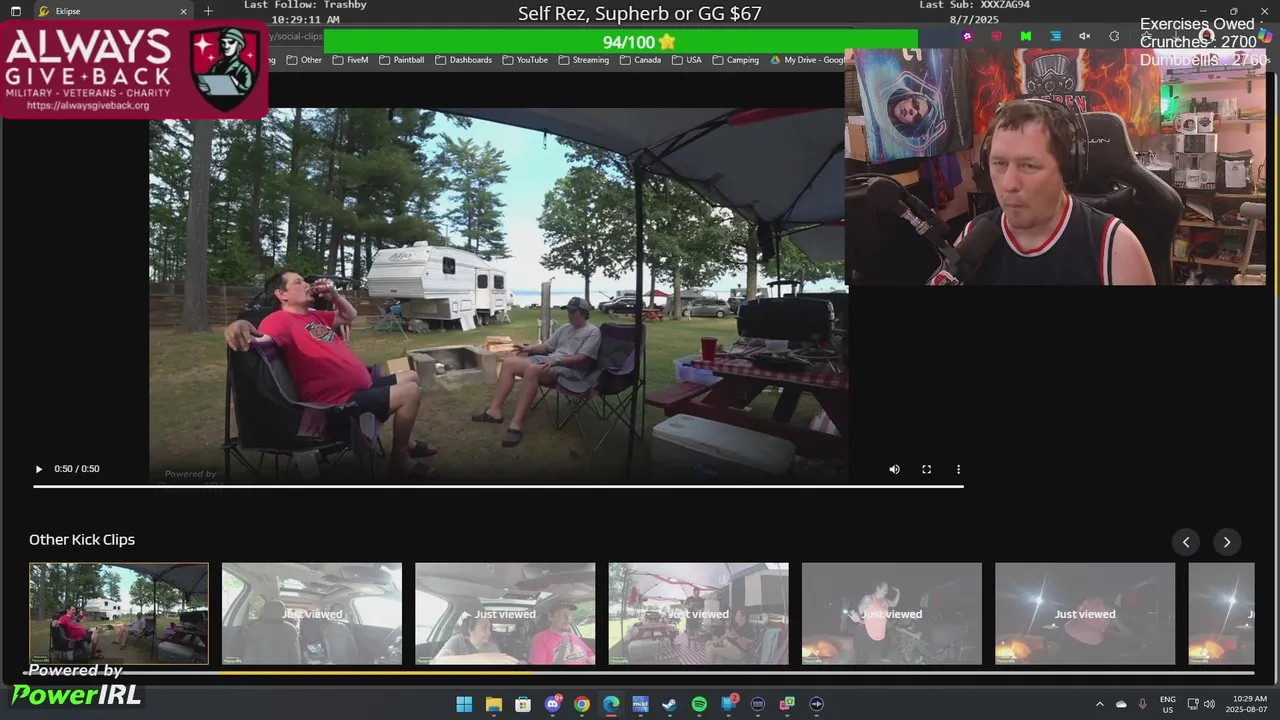Open Spotify from the taskbar
The height and width of the screenshot is (720, 1280).
(699, 704)
